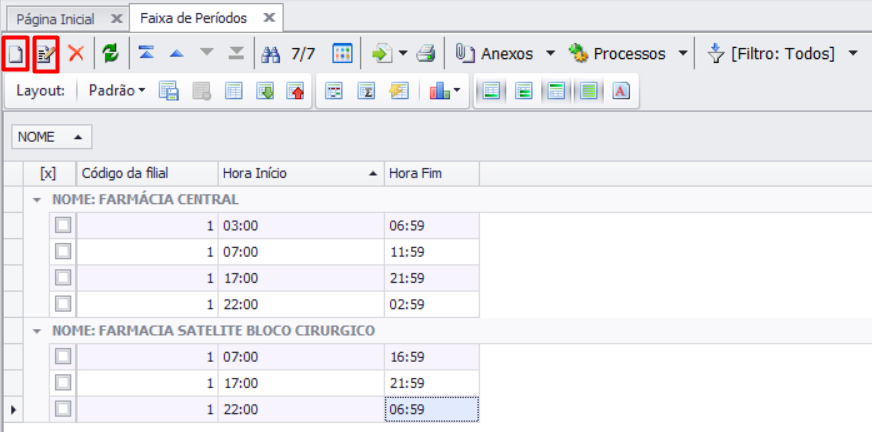872x432 pixels.
Task: Collapse the FARMÁCIA CENTRAL group
Action: (38, 200)
